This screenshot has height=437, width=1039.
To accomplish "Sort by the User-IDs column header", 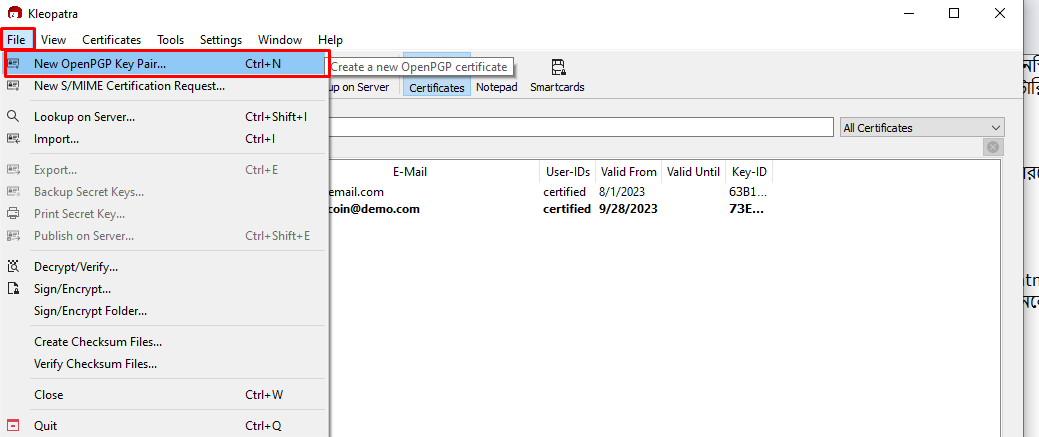I will 568,172.
